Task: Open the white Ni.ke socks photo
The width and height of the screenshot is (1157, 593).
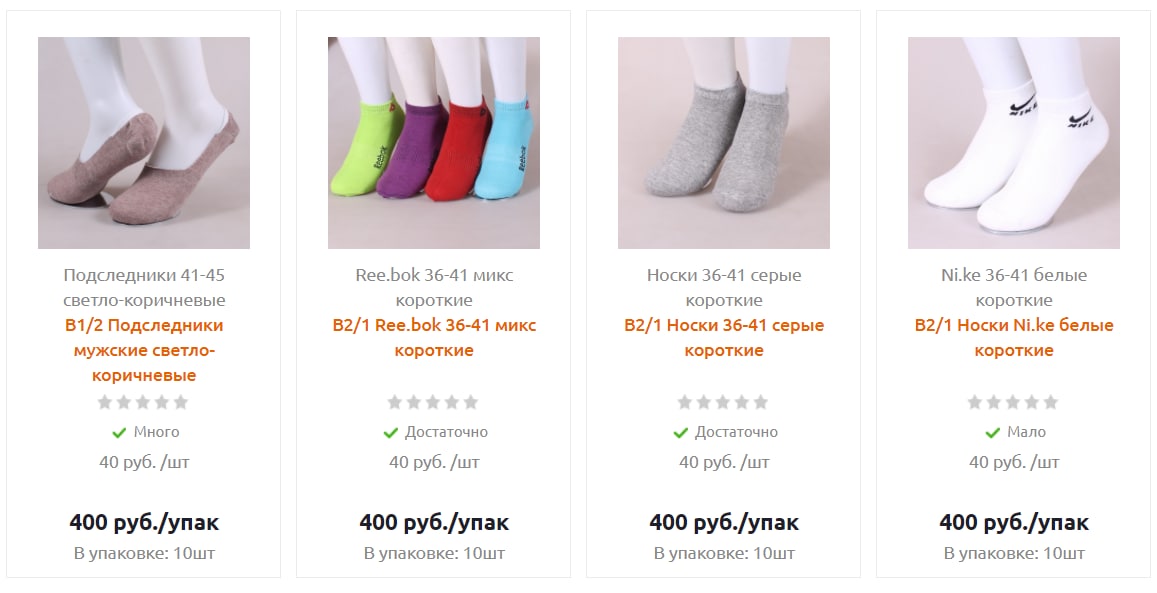Action: (x=1014, y=143)
